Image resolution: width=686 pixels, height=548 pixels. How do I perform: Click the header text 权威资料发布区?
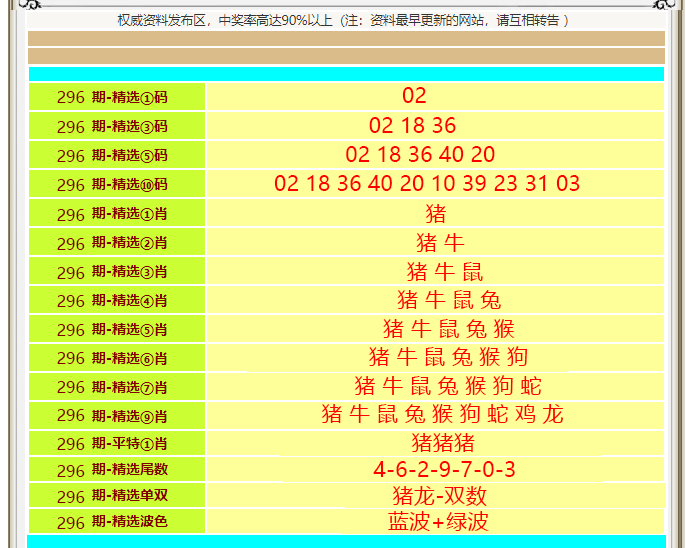pyautogui.click(x=161, y=21)
